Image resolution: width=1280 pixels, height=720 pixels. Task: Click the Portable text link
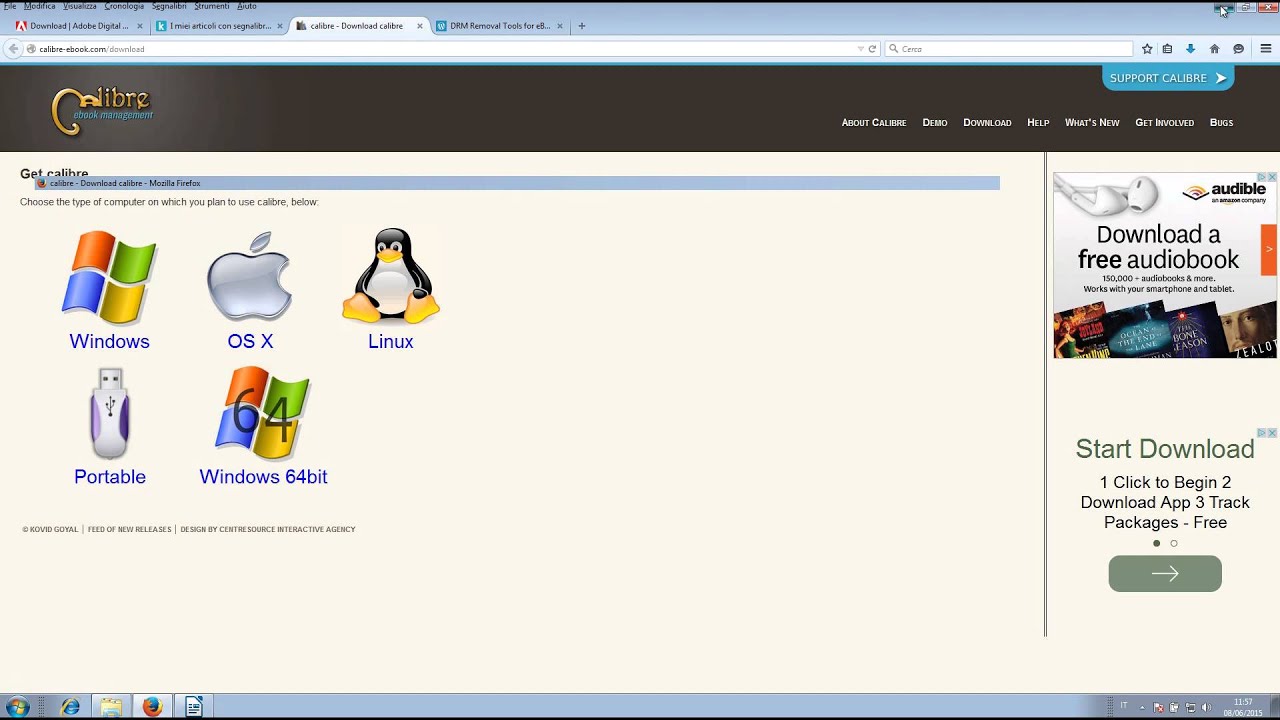click(110, 477)
